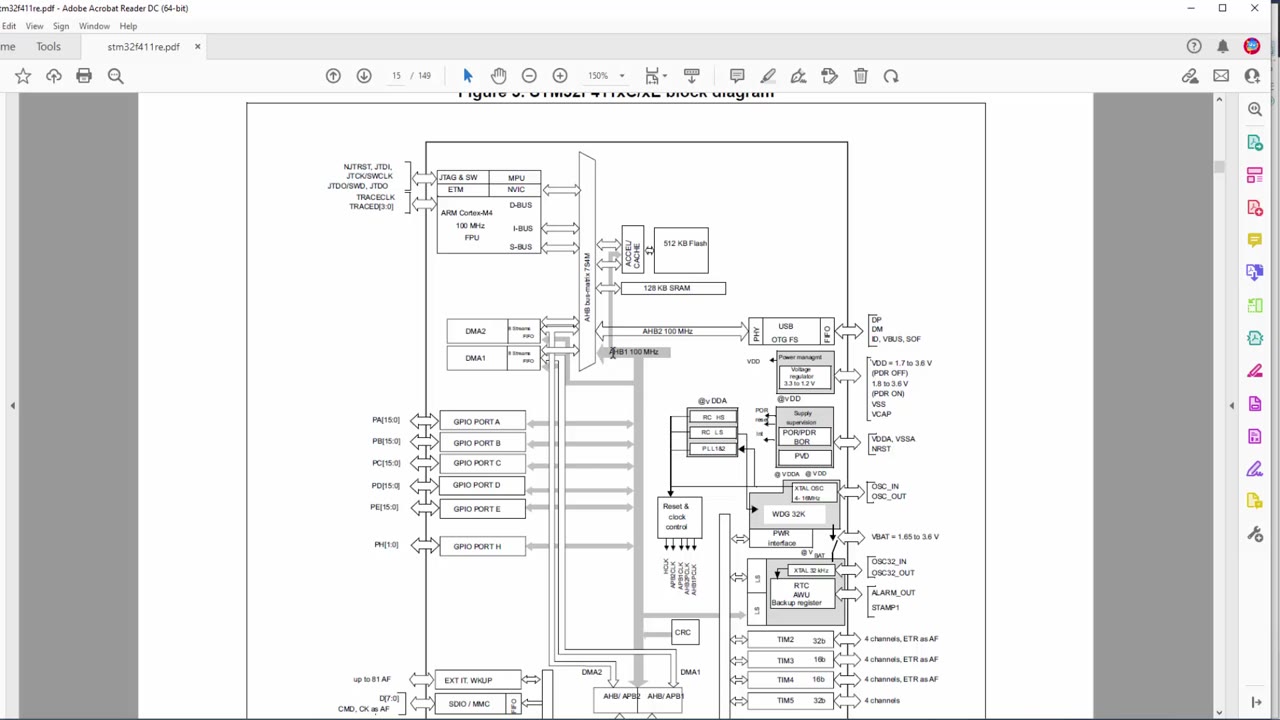Image resolution: width=1280 pixels, height=720 pixels.
Task: Select the Hand tool in the toolbar
Action: [499, 76]
